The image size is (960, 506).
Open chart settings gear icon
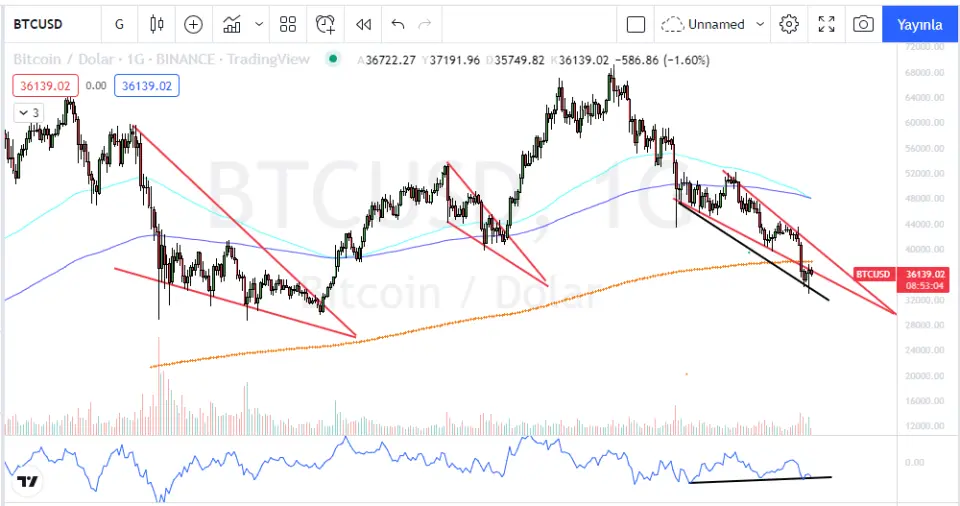[789, 24]
